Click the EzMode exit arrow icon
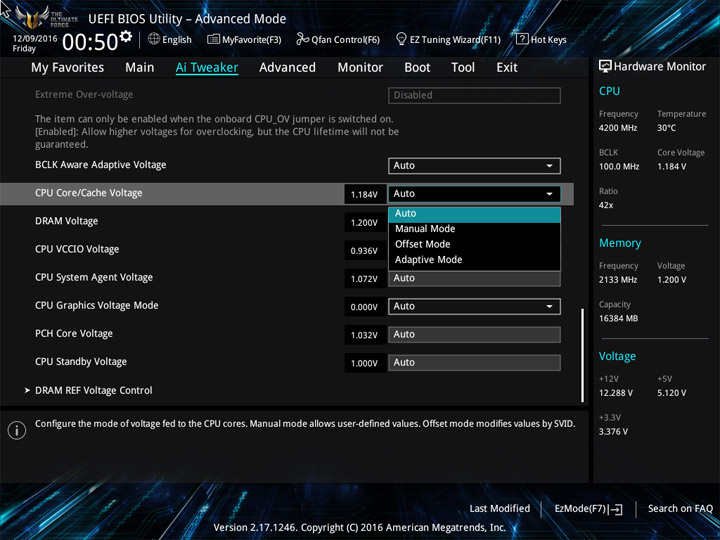Image resolution: width=720 pixels, height=540 pixels. point(616,509)
